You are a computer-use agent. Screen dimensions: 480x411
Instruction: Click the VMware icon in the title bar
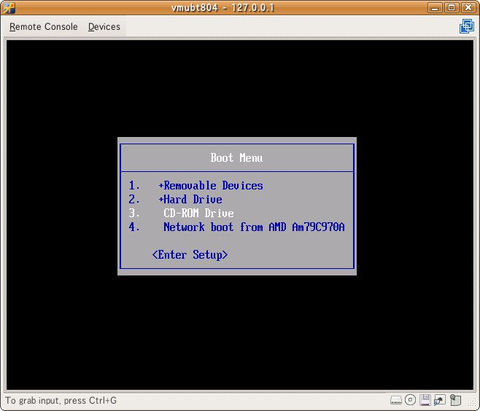[8, 8]
